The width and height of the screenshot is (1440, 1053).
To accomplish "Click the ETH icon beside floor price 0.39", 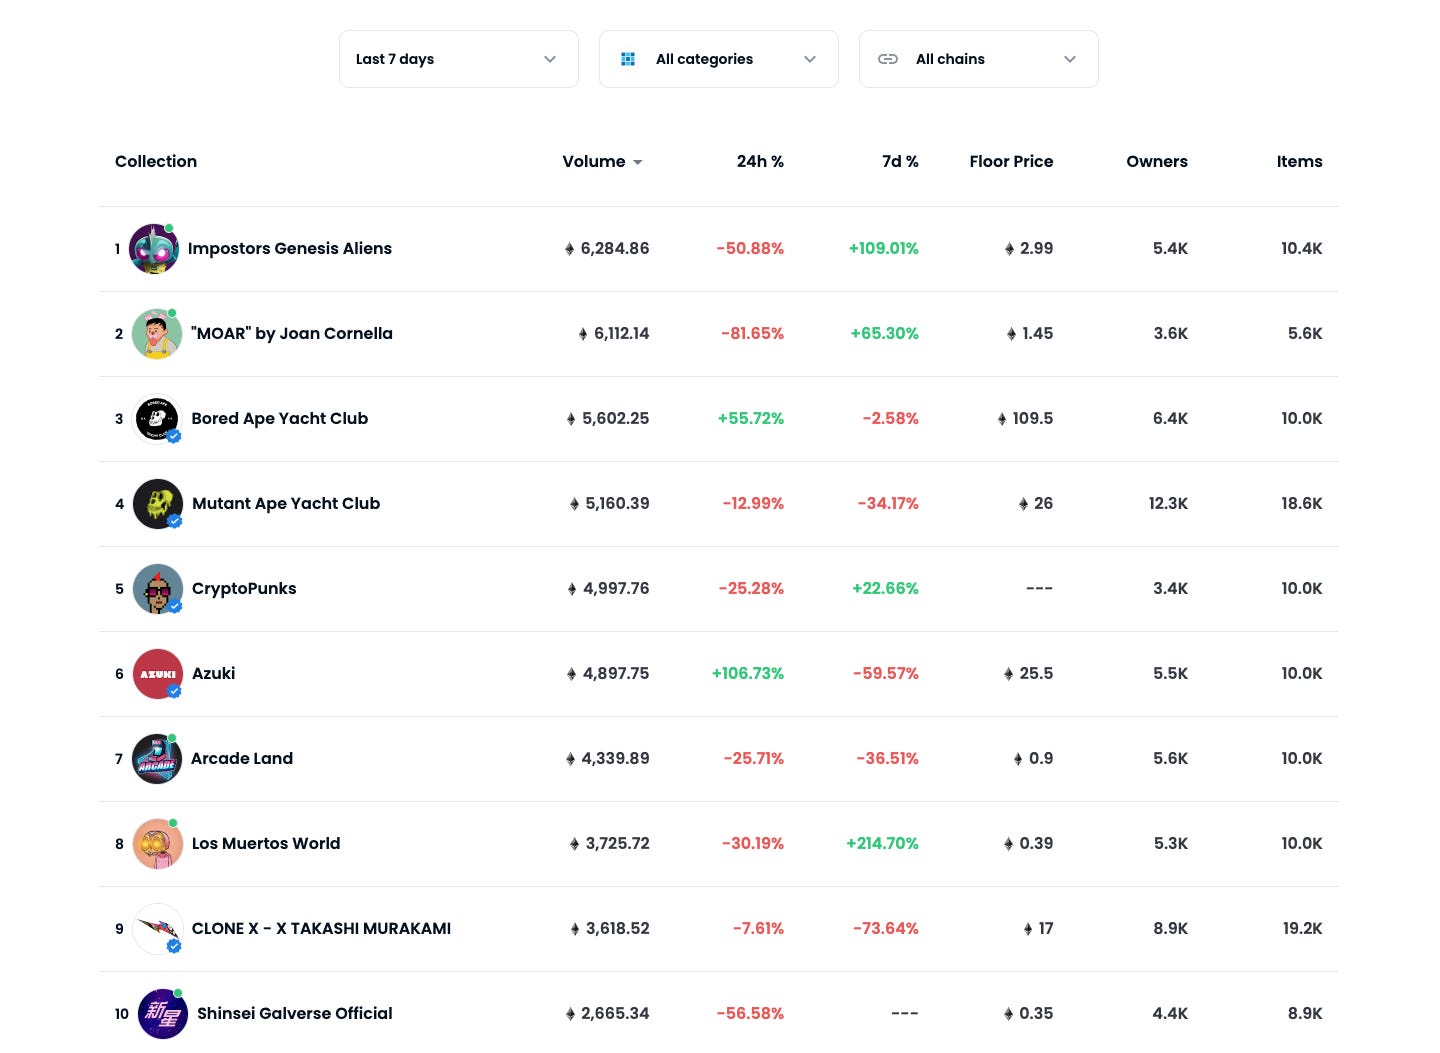I will tap(1009, 844).
